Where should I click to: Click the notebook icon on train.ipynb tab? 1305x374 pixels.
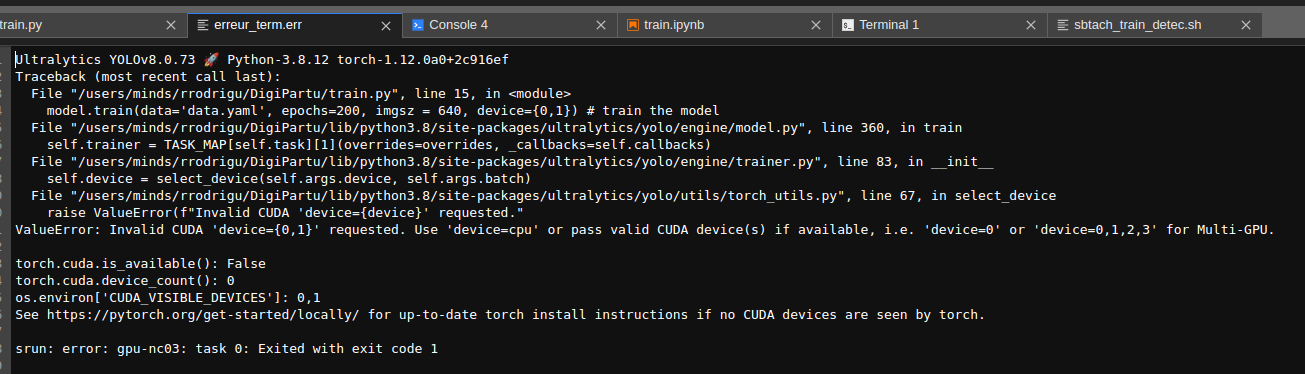(633, 24)
